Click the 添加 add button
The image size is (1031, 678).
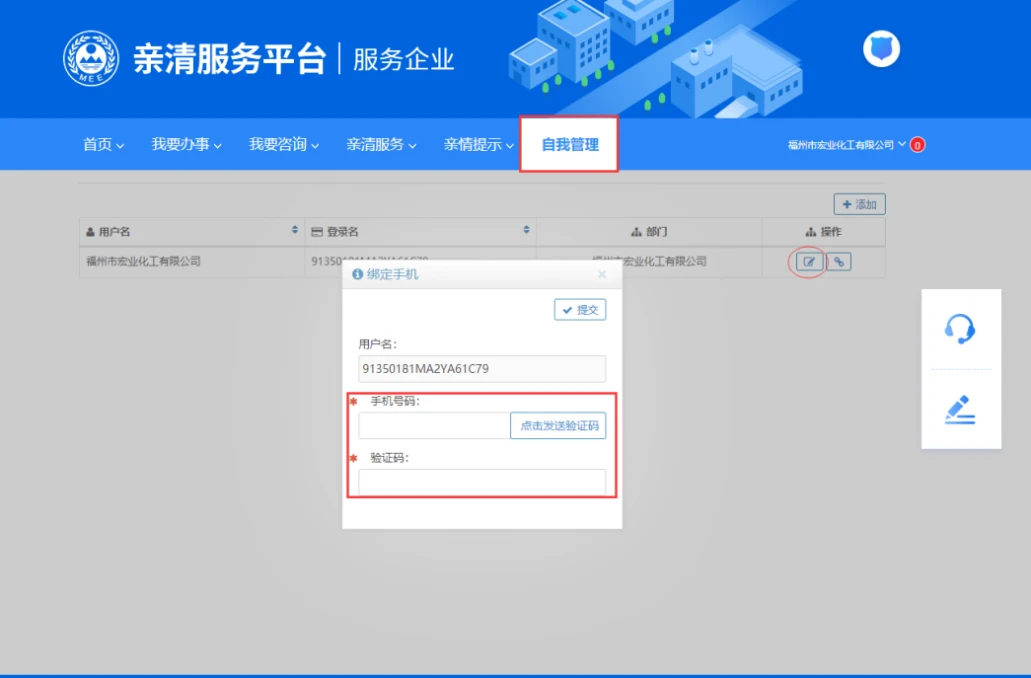click(x=859, y=204)
